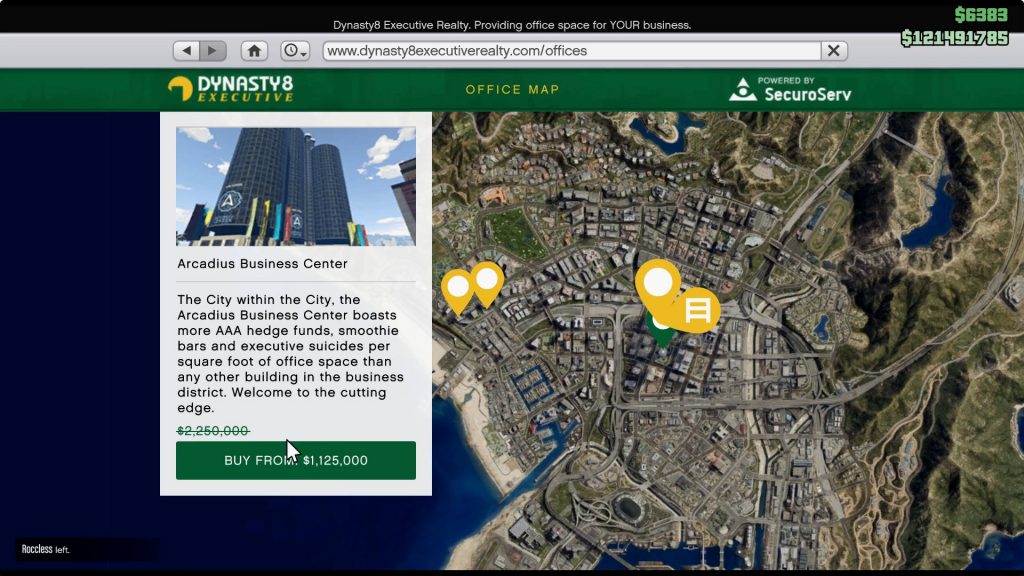Click the $121491785 bank balance

(x=955, y=38)
